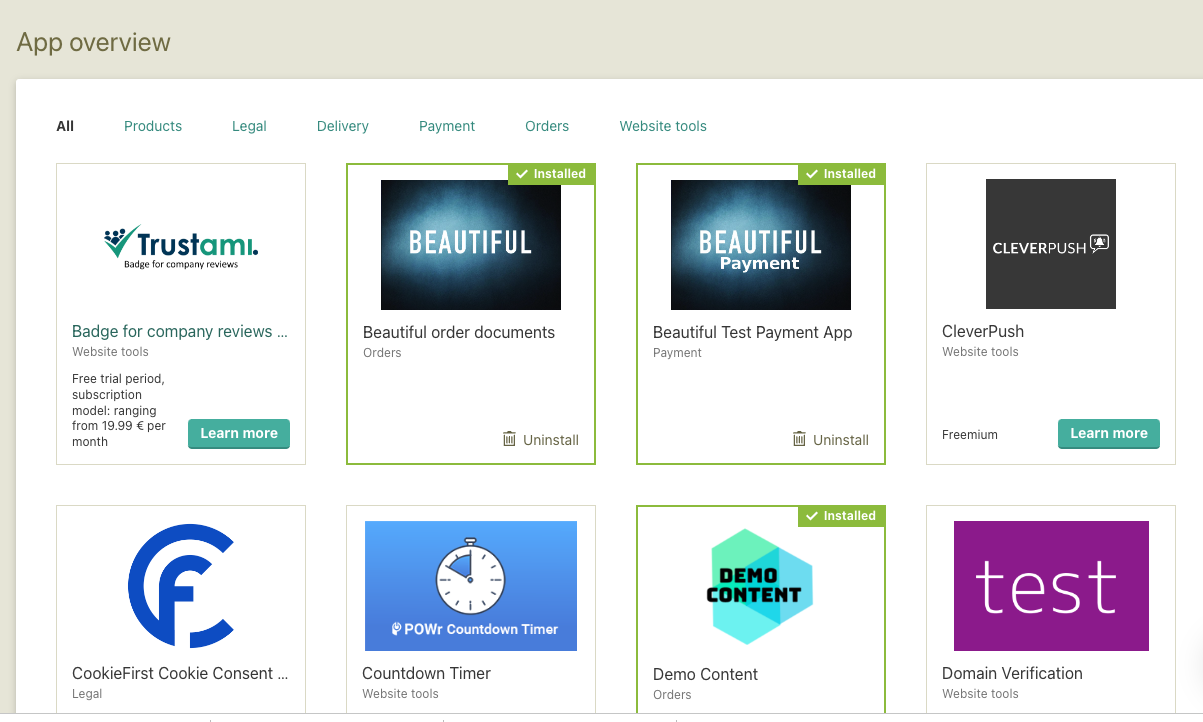Screen dimensions: 1203x722
Task: Select the All filter tab
Action: (x=65, y=126)
